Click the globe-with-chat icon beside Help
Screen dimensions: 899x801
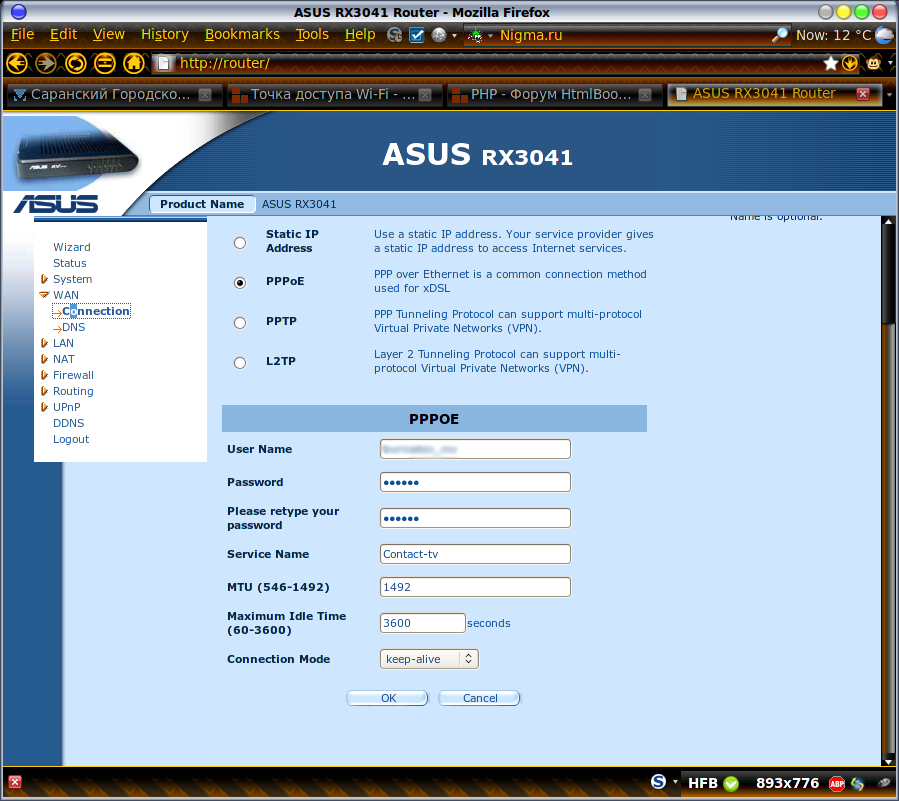click(x=394, y=35)
